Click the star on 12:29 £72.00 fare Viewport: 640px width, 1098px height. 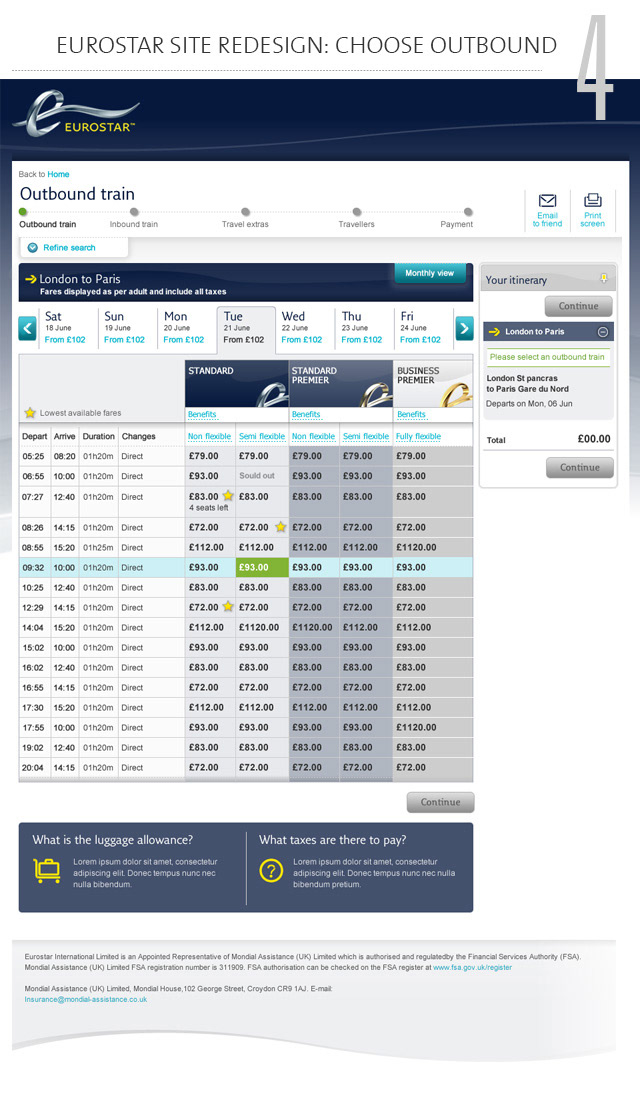228,606
